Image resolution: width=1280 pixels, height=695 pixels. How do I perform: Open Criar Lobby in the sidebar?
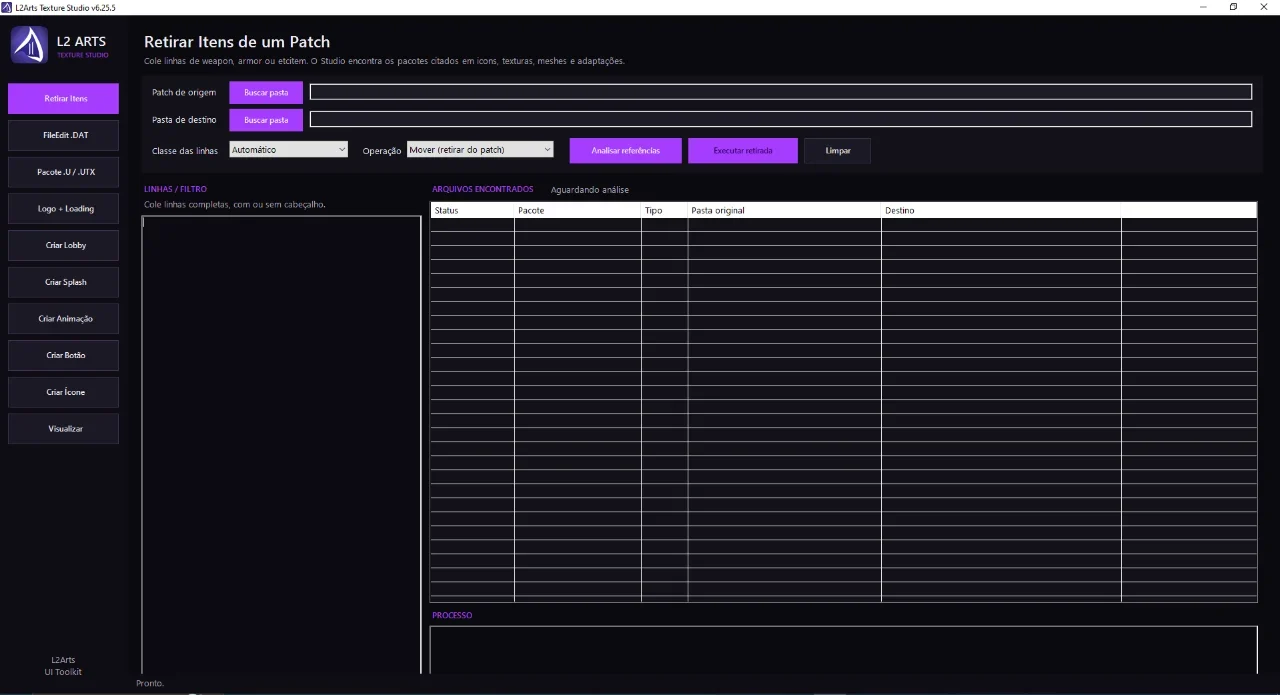[x=64, y=245]
